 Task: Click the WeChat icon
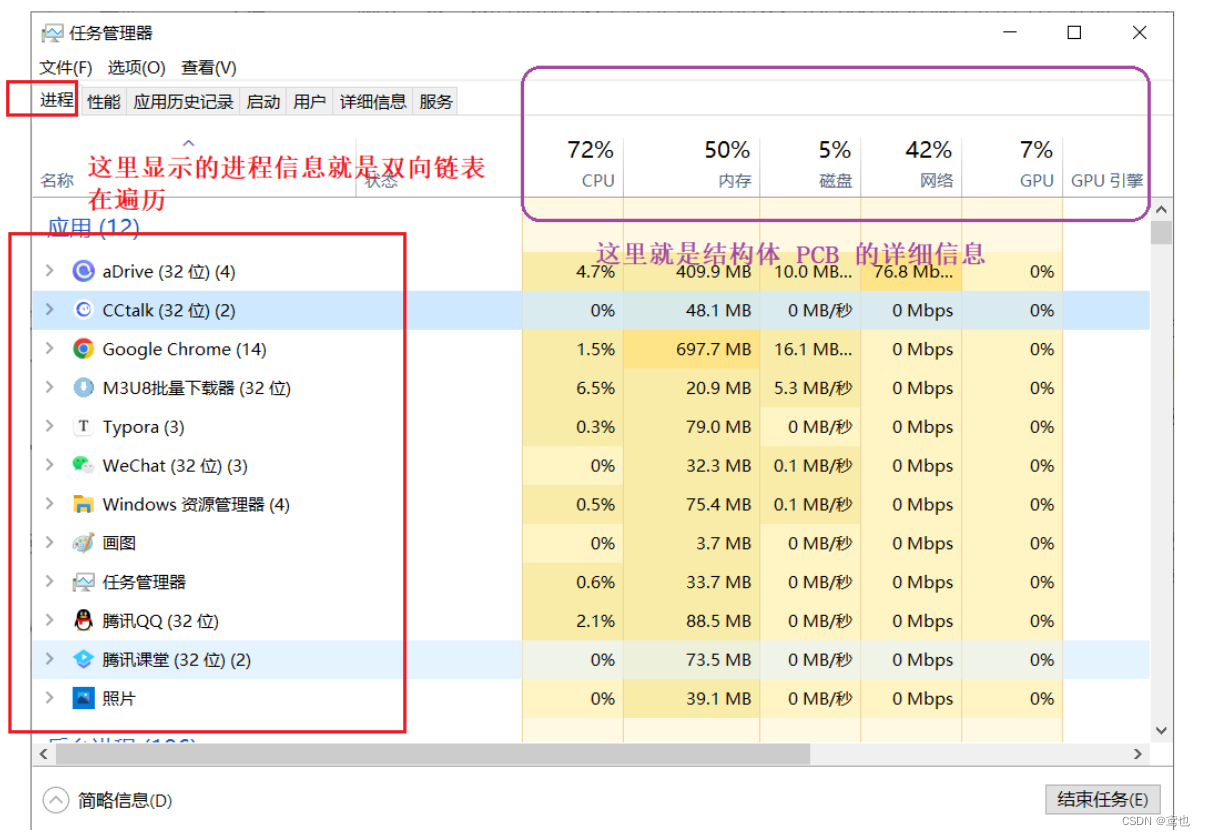tap(84, 466)
